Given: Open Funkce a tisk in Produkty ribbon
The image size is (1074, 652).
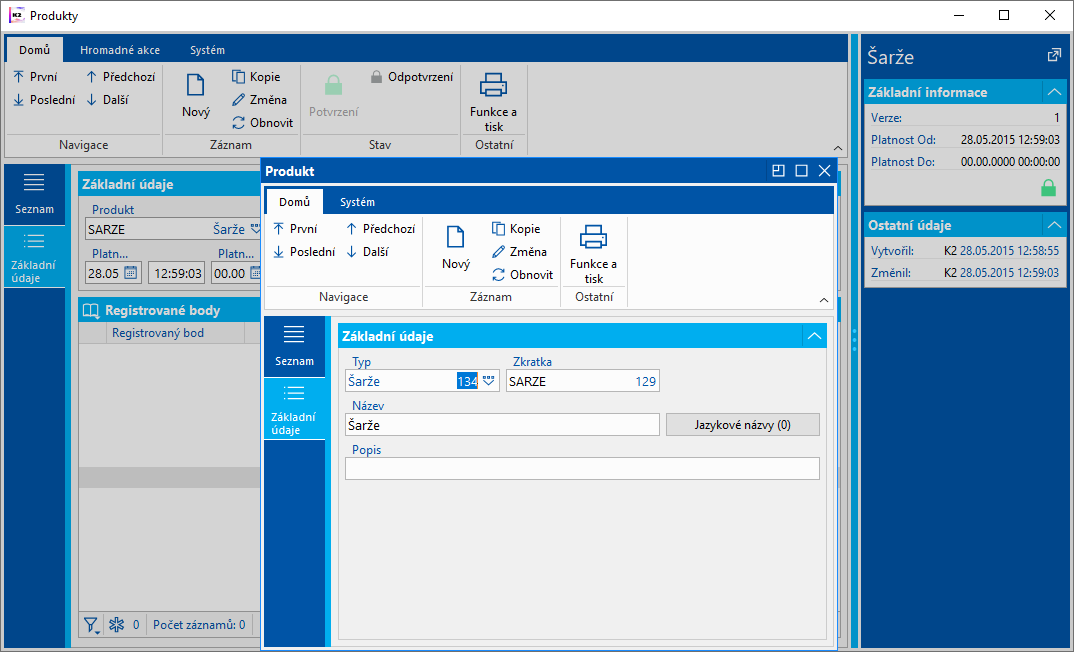Looking at the screenshot, I should 493,102.
